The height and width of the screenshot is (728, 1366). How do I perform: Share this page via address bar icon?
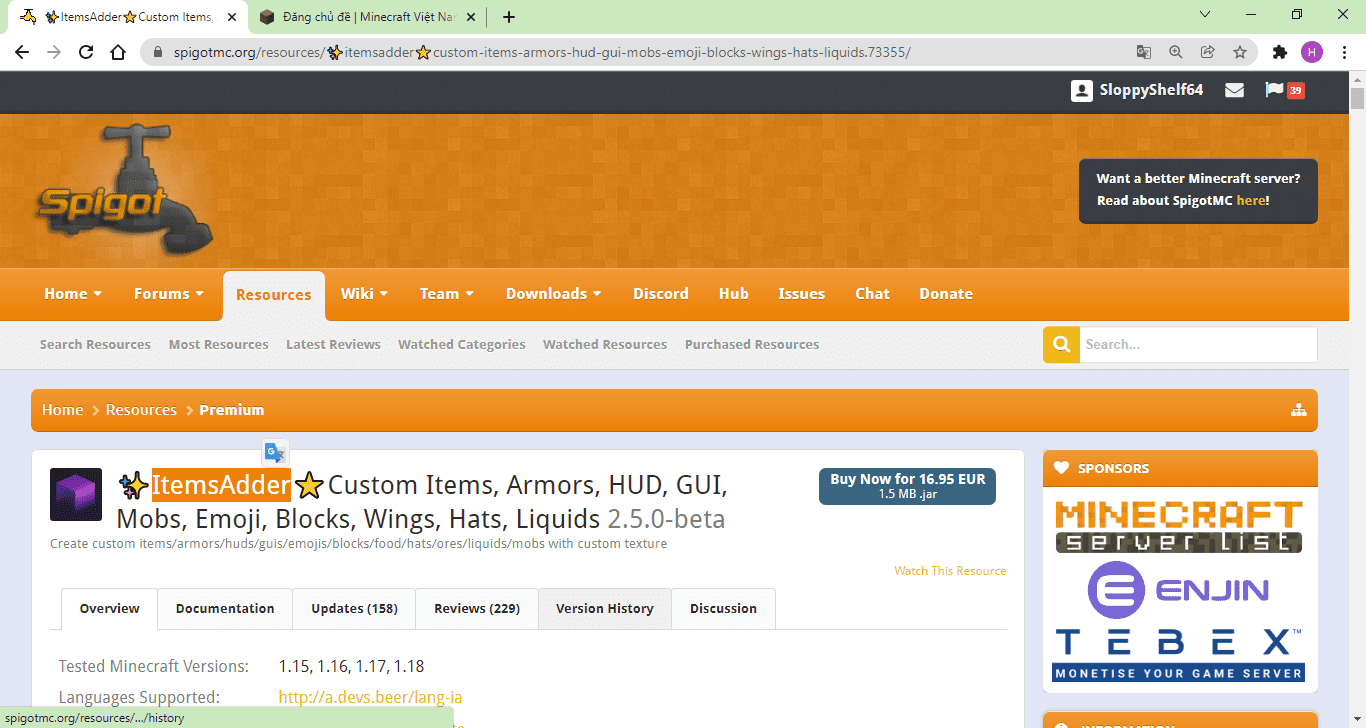tap(1208, 52)
